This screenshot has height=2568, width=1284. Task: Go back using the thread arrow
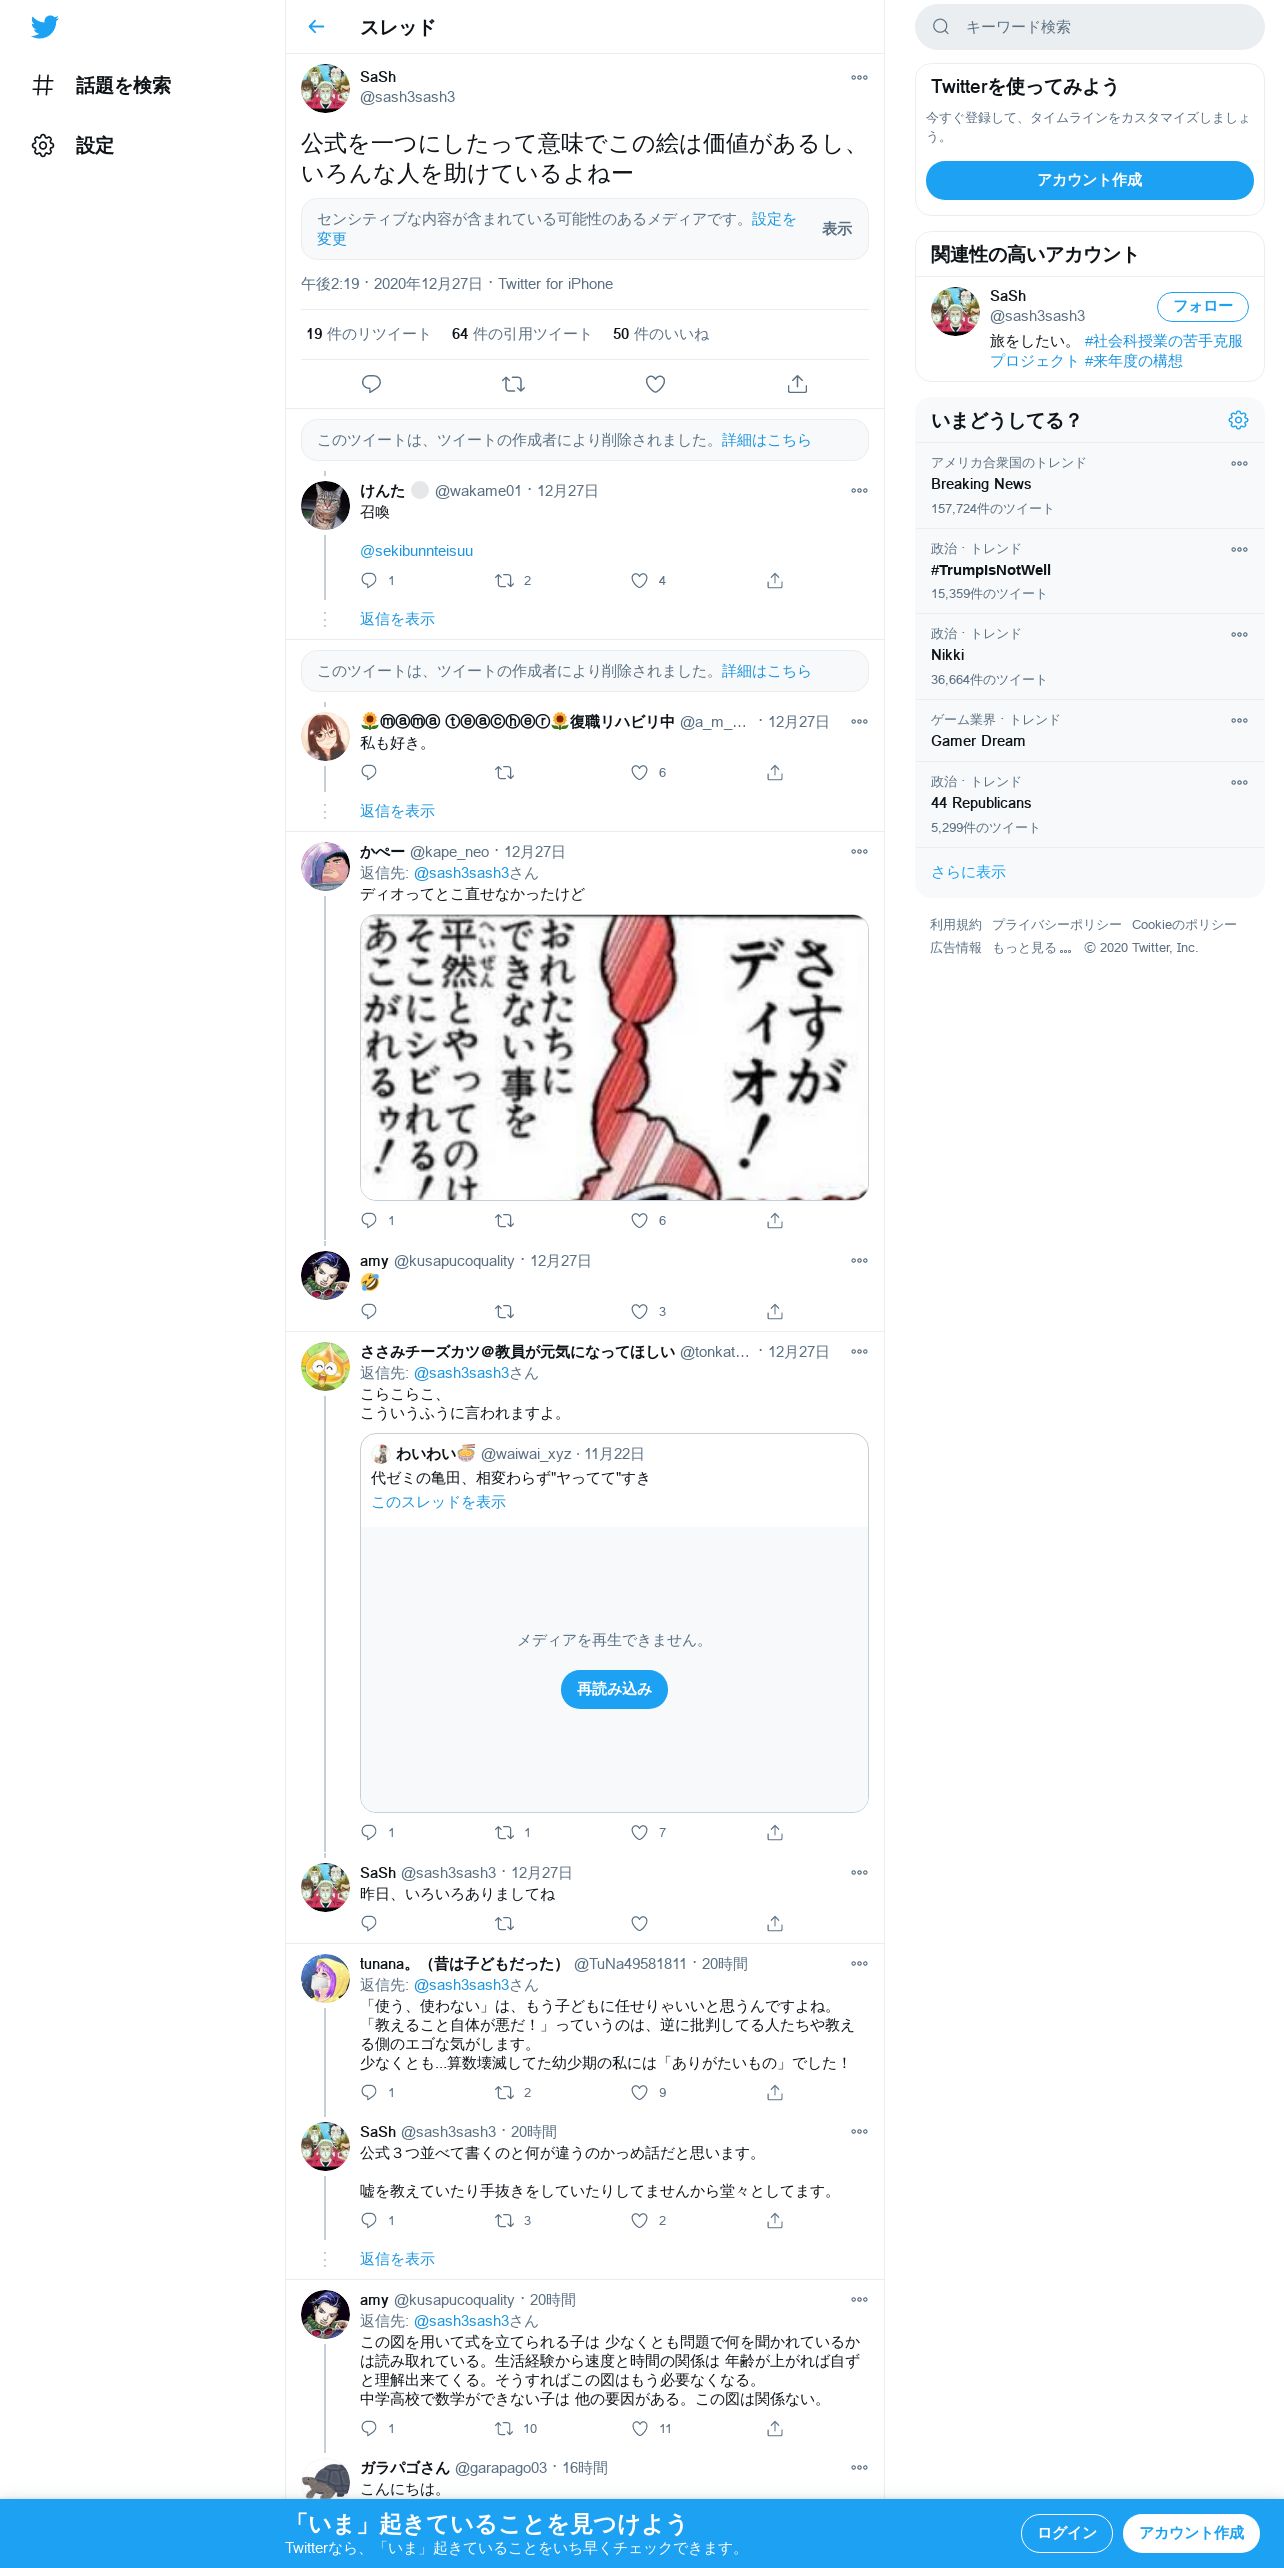(x=316, y=27)
